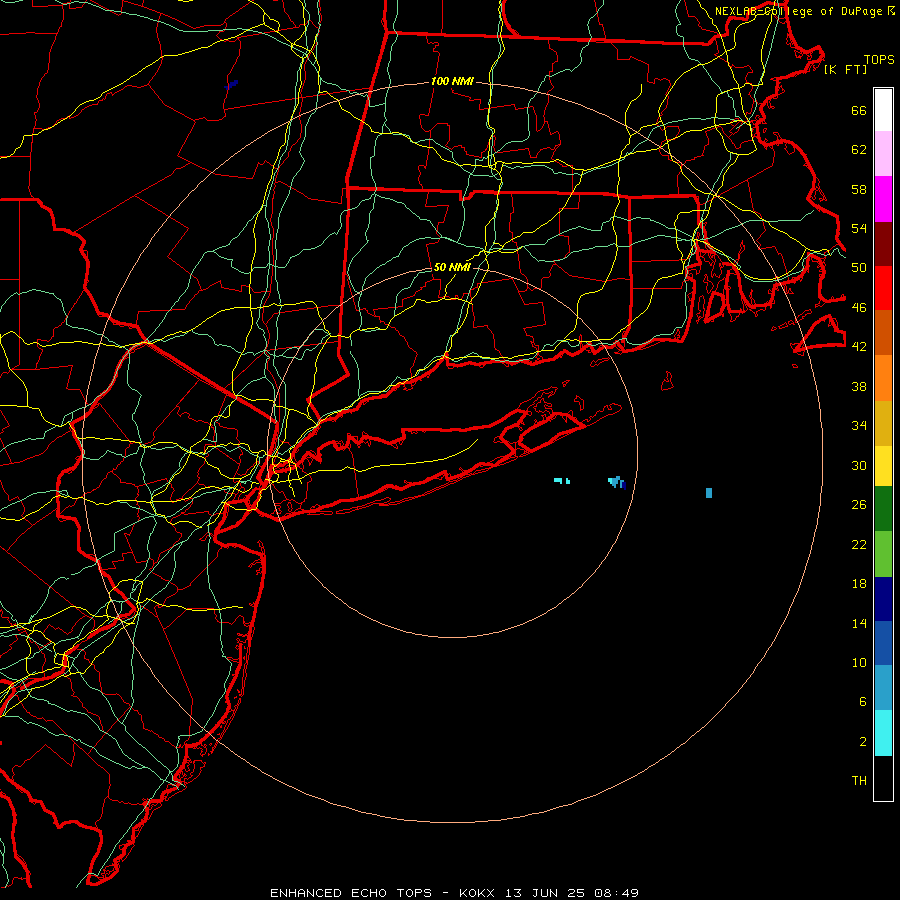Select the magenta legend color band

coord(883,199)
